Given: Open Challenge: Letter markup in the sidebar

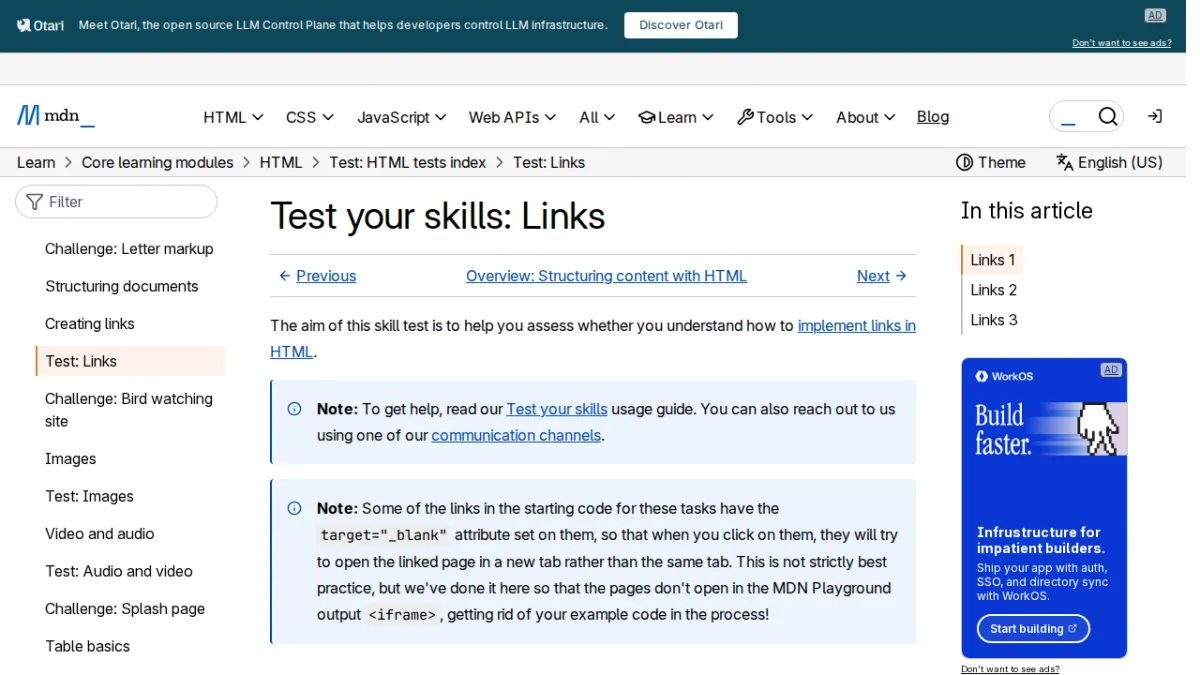Looking at the screenshot, I should click(129, 249).
